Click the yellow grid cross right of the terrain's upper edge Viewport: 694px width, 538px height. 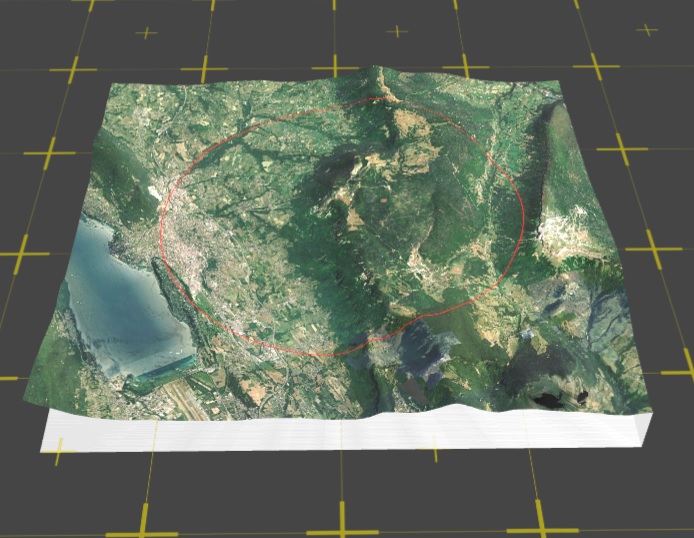coord(597,66)
